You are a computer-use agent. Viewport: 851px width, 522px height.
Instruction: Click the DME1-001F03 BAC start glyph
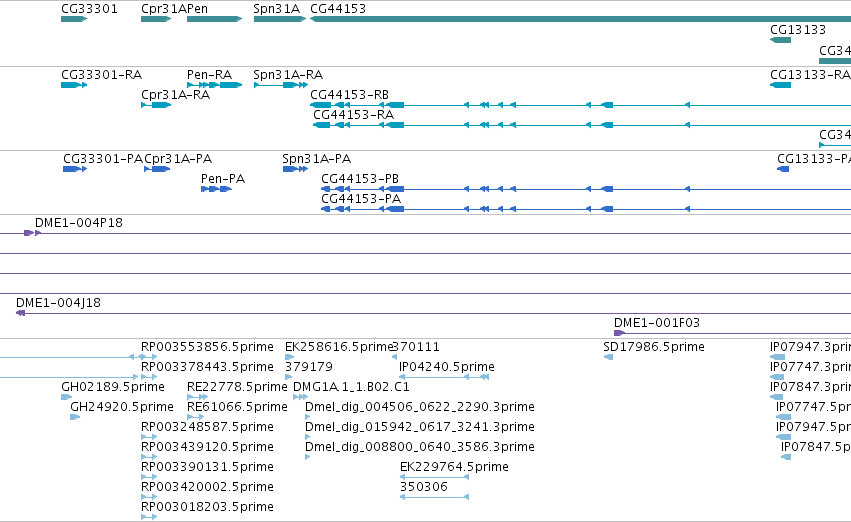click(619, 333)
